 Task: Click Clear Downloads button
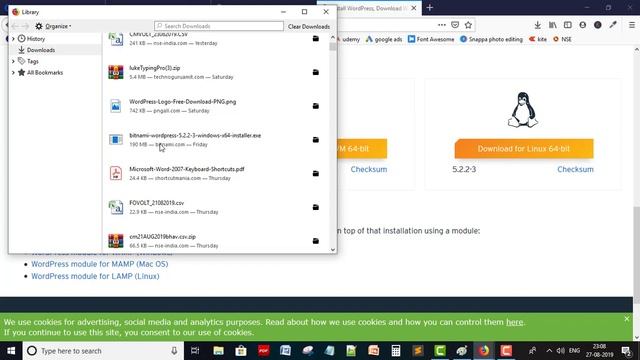[309, 27]
